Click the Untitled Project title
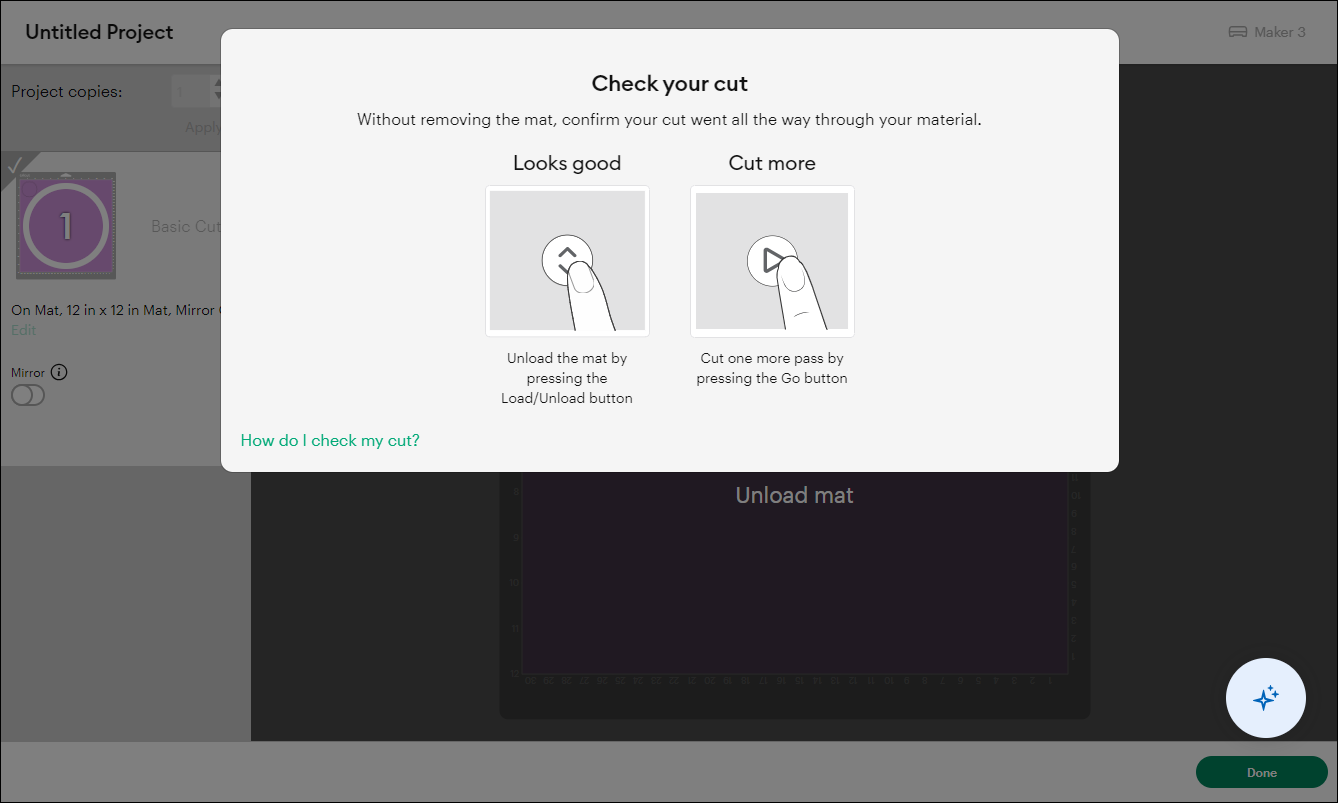This screenshot has width=1338, height=803. coord(99,32)
